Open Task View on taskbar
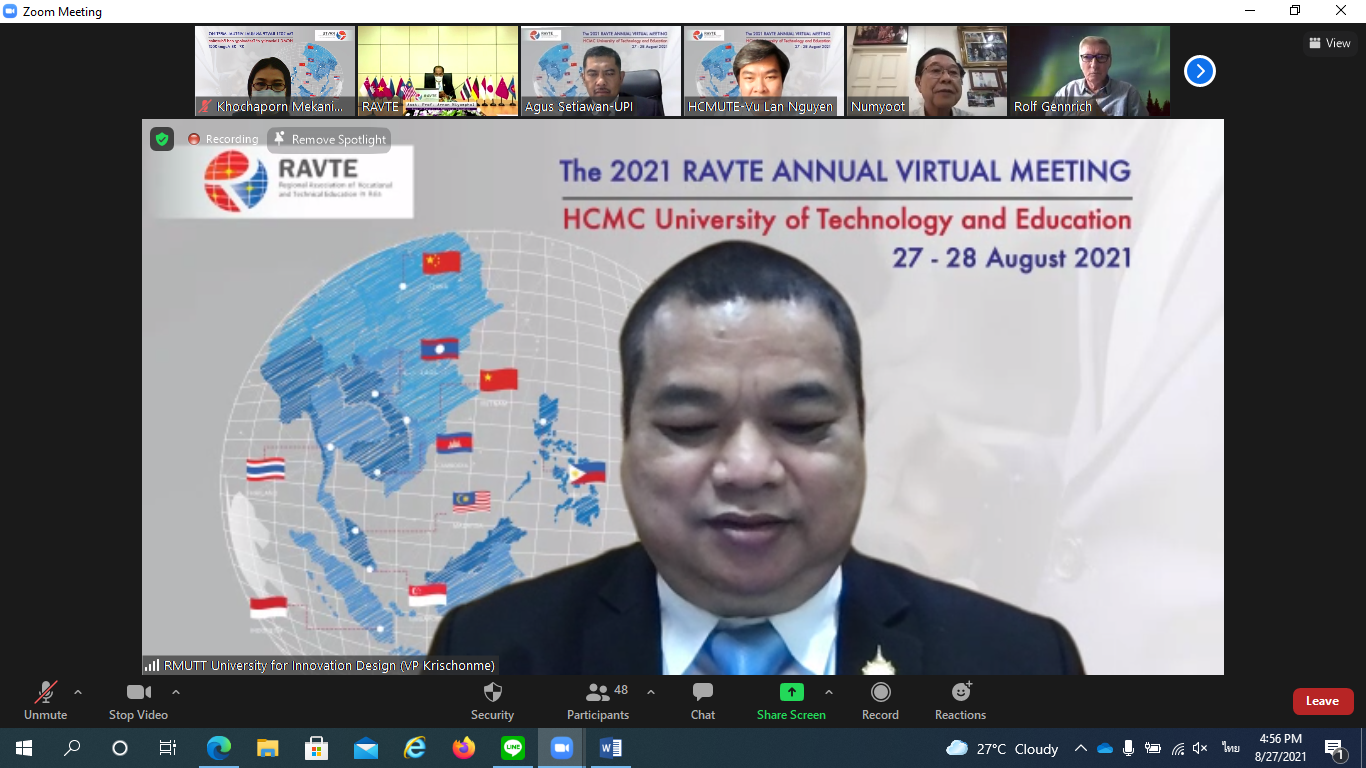Viewport: 1366px width, 768px height. [x=168, y=748]
